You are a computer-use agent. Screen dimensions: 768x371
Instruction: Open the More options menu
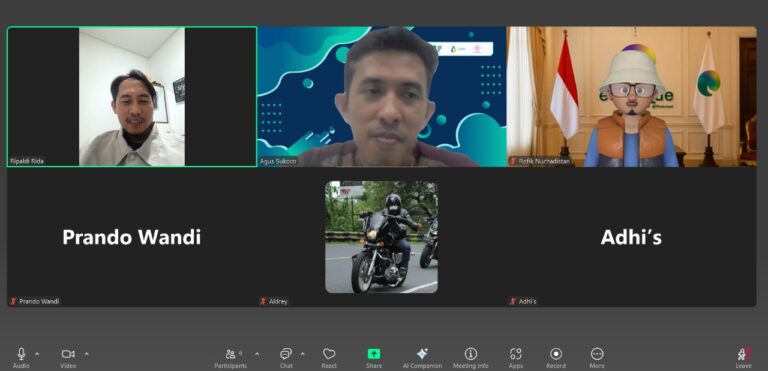coord(597,357)
